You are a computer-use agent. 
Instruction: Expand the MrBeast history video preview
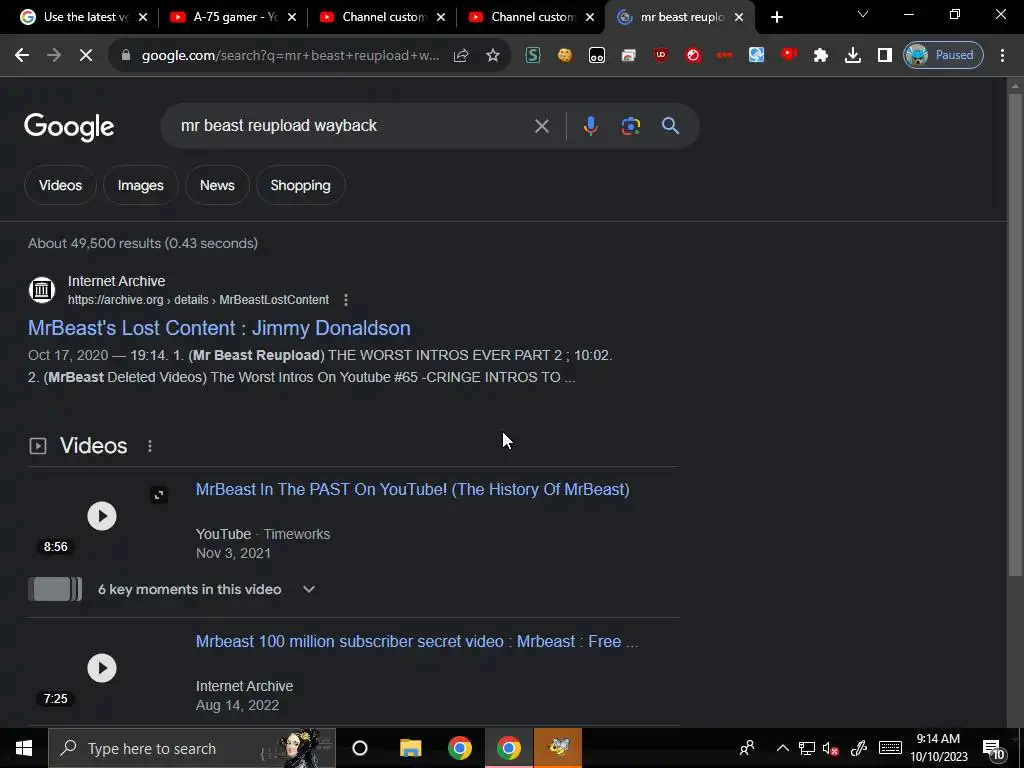(x=159, y=495)
